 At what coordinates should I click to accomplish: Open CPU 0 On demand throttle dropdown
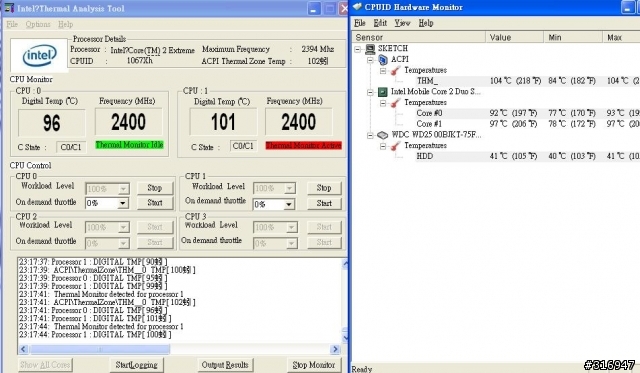122,203
